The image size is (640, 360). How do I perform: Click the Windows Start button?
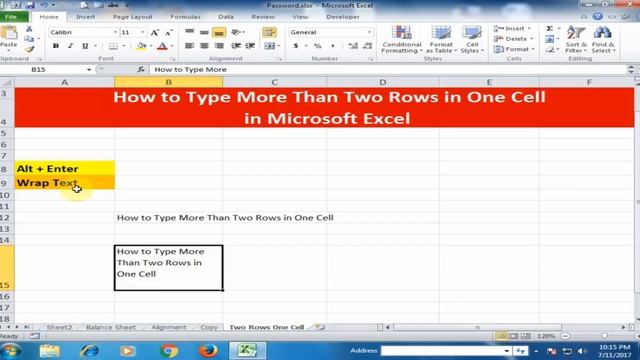tap(11, 351)
